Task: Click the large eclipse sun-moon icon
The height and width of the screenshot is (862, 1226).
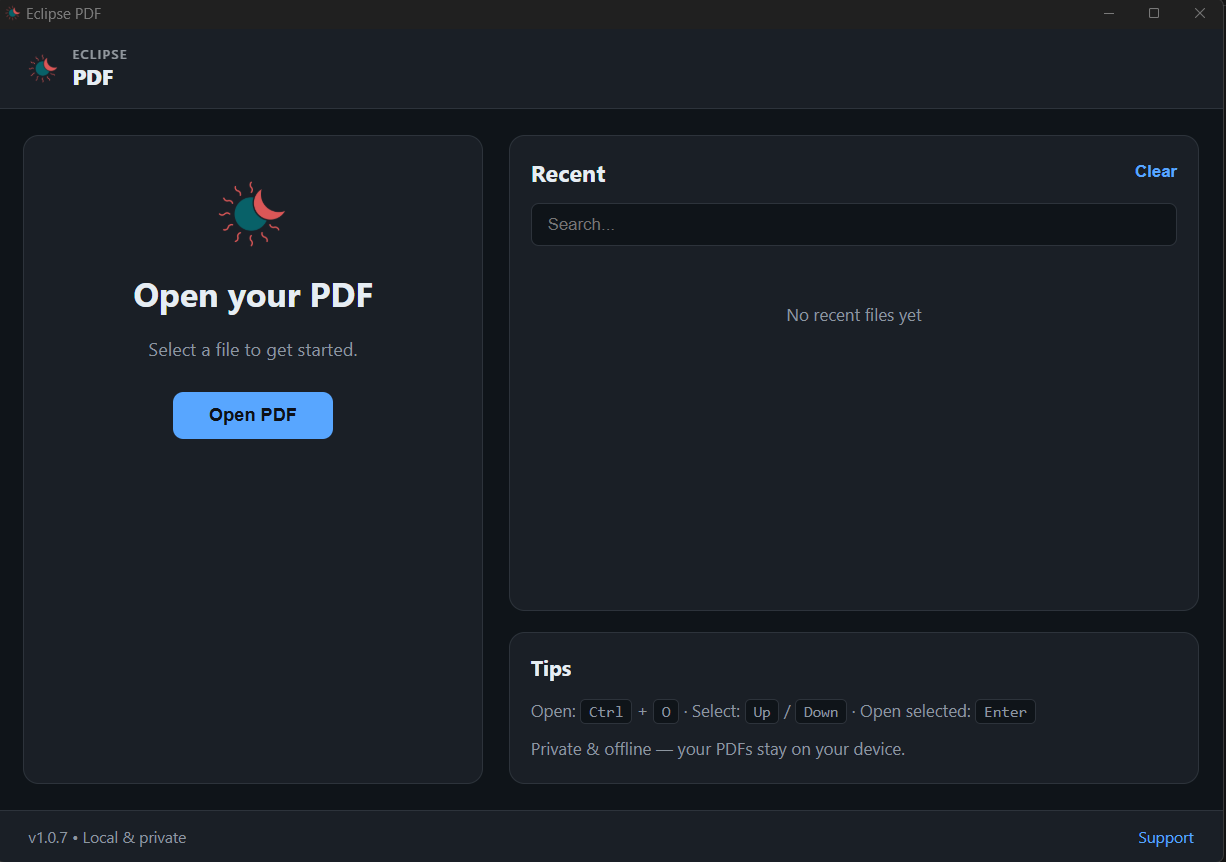Action: click(x=252, y=214)
